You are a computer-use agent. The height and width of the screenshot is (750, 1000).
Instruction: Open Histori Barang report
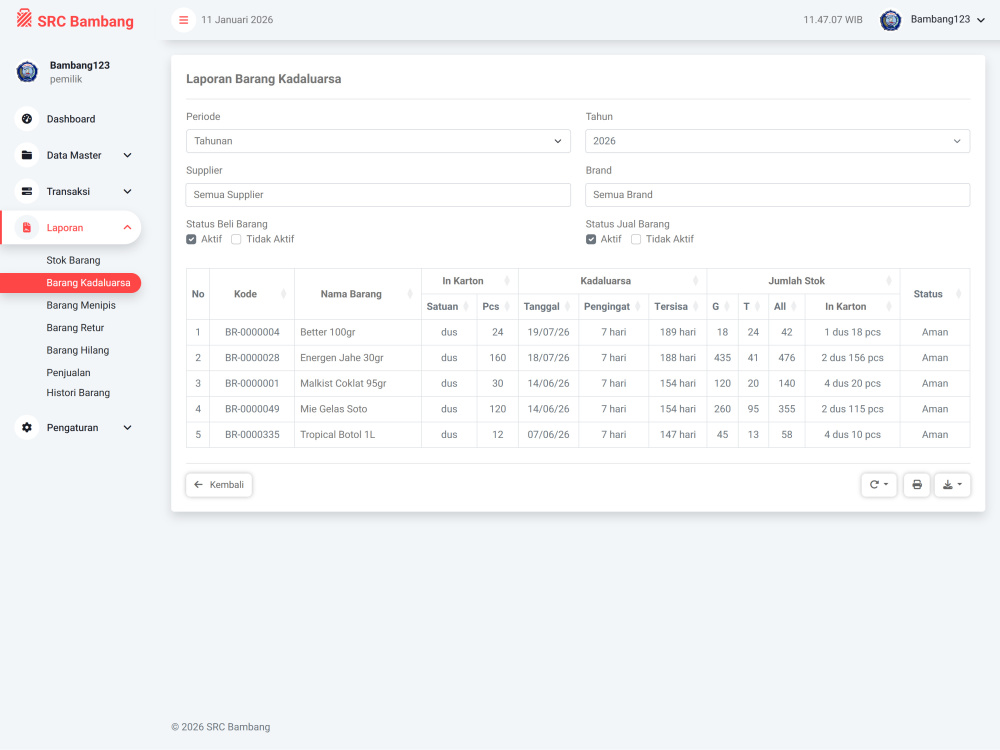[78, 393]
